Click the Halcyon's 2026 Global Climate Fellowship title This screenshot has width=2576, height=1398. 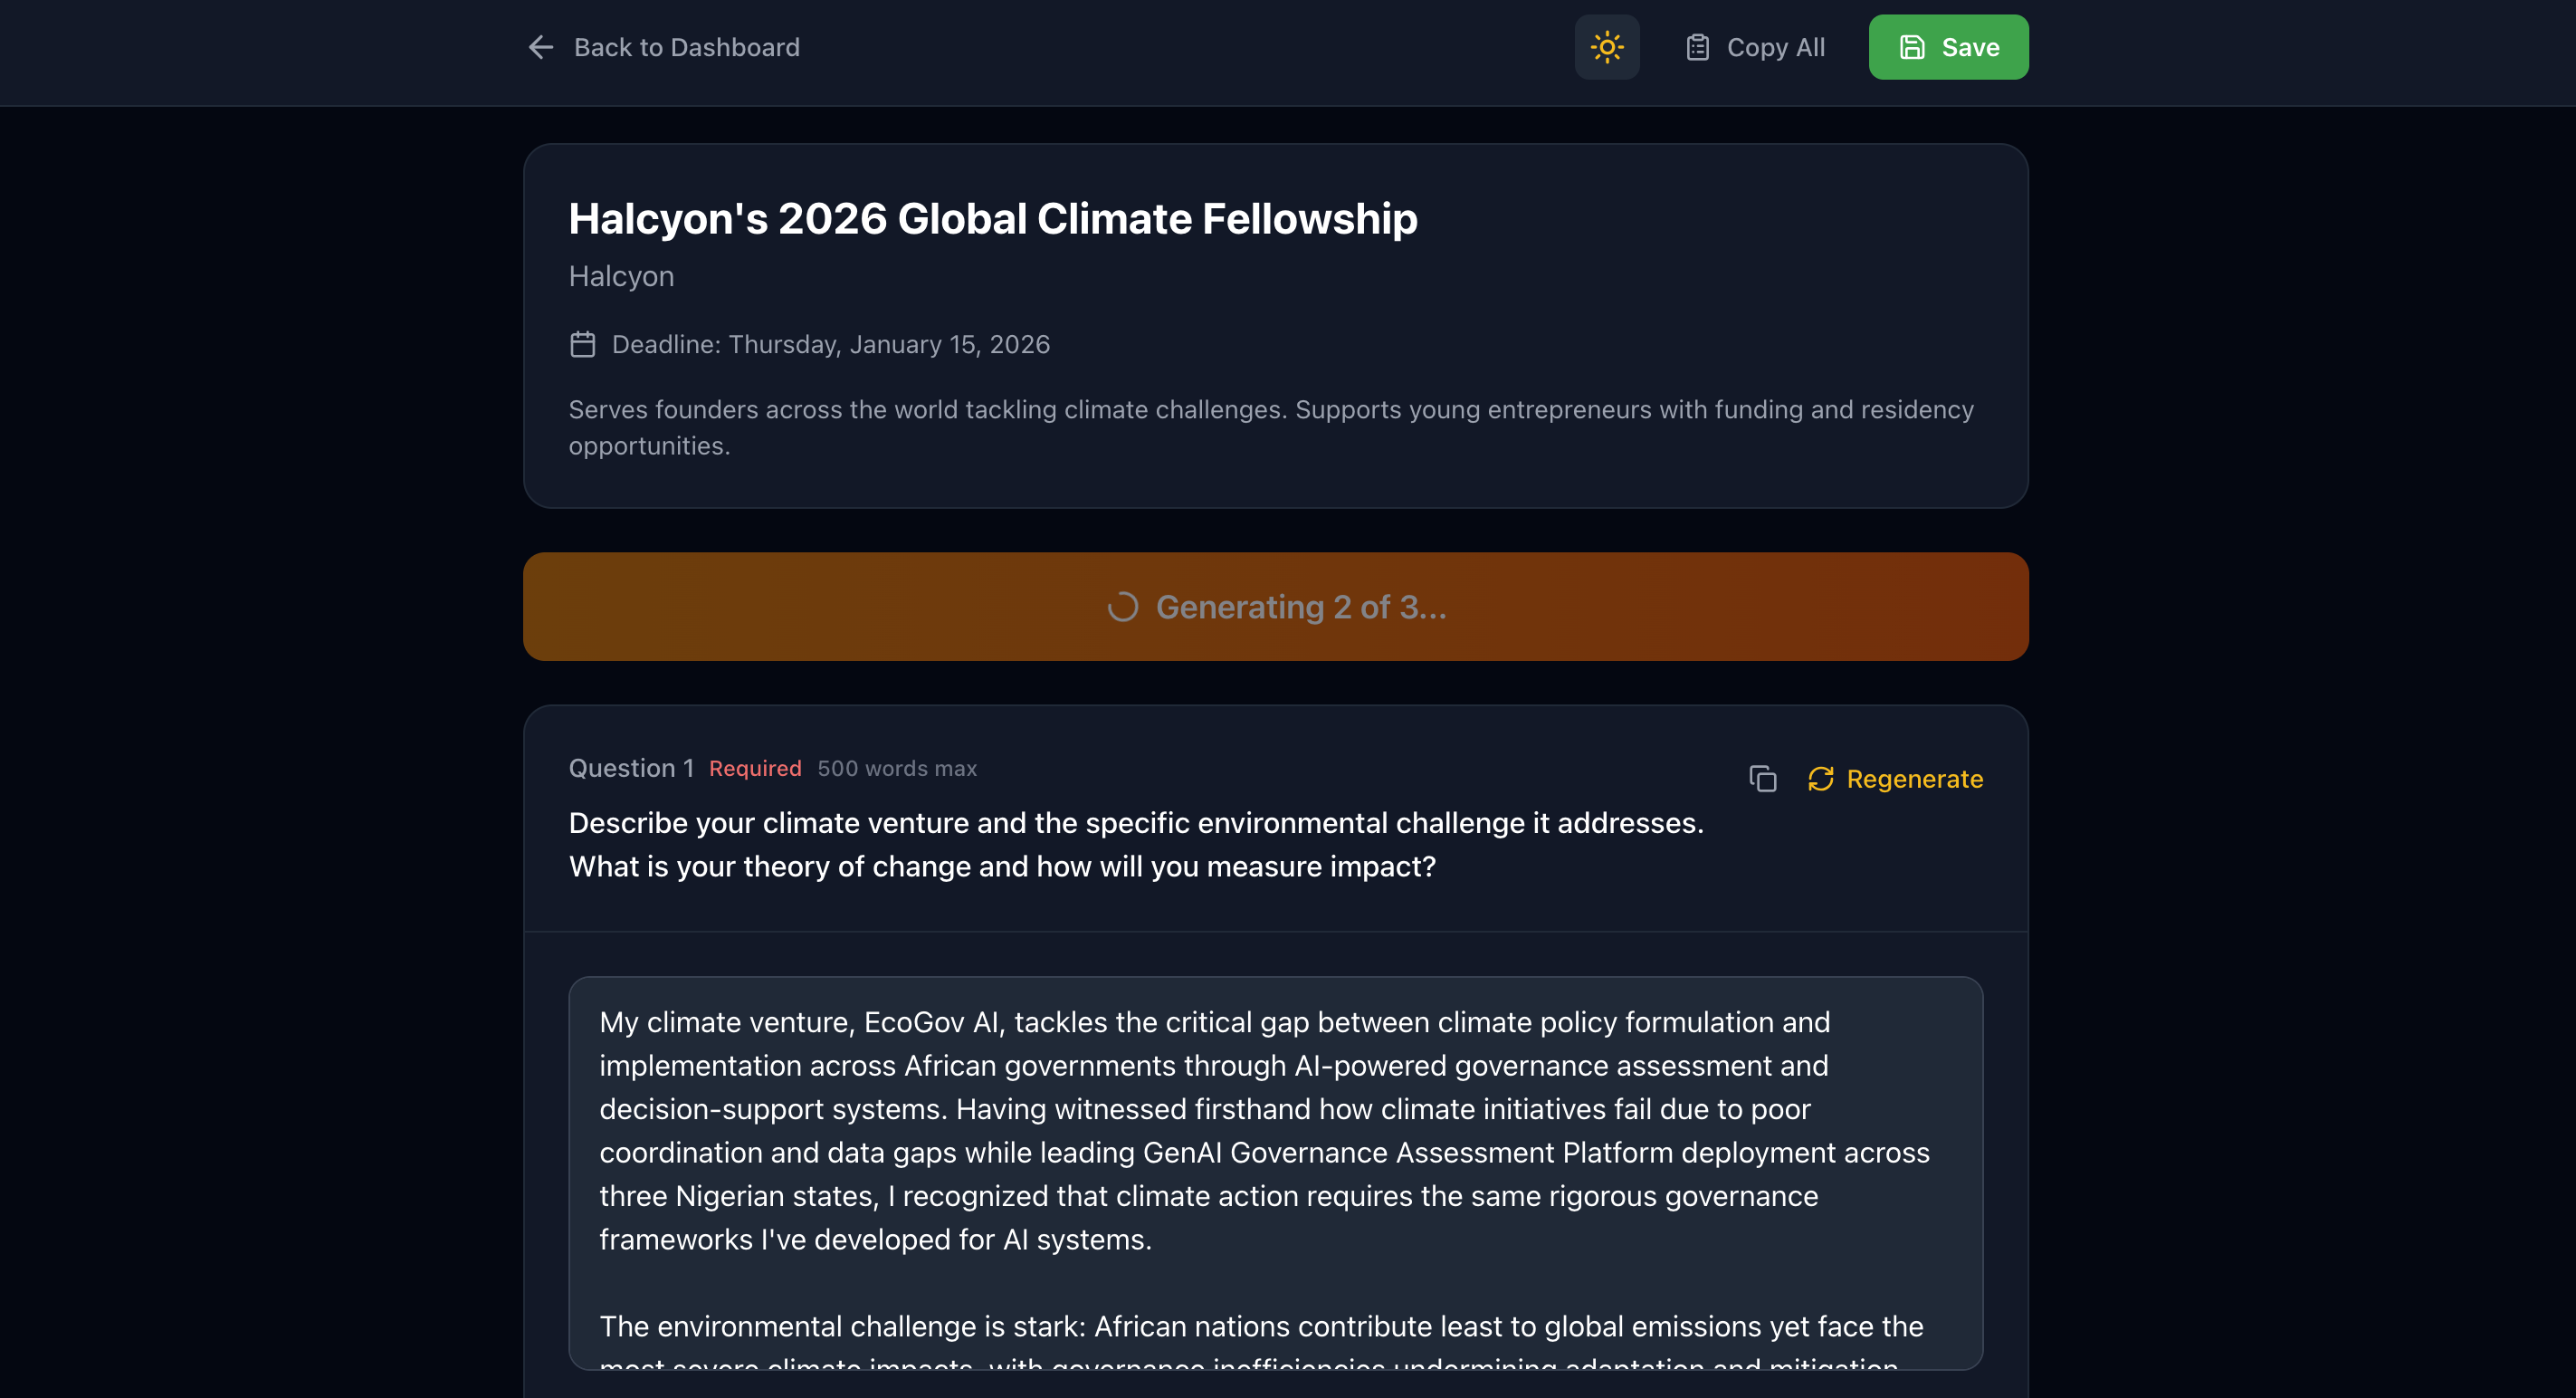click(992, 219)
